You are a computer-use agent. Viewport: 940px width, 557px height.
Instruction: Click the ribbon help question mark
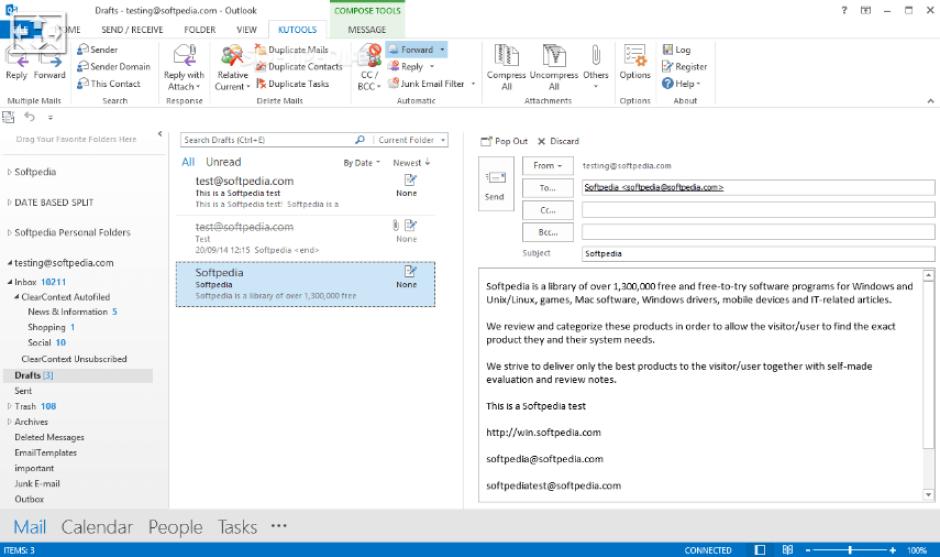click(x=844, y=10)
